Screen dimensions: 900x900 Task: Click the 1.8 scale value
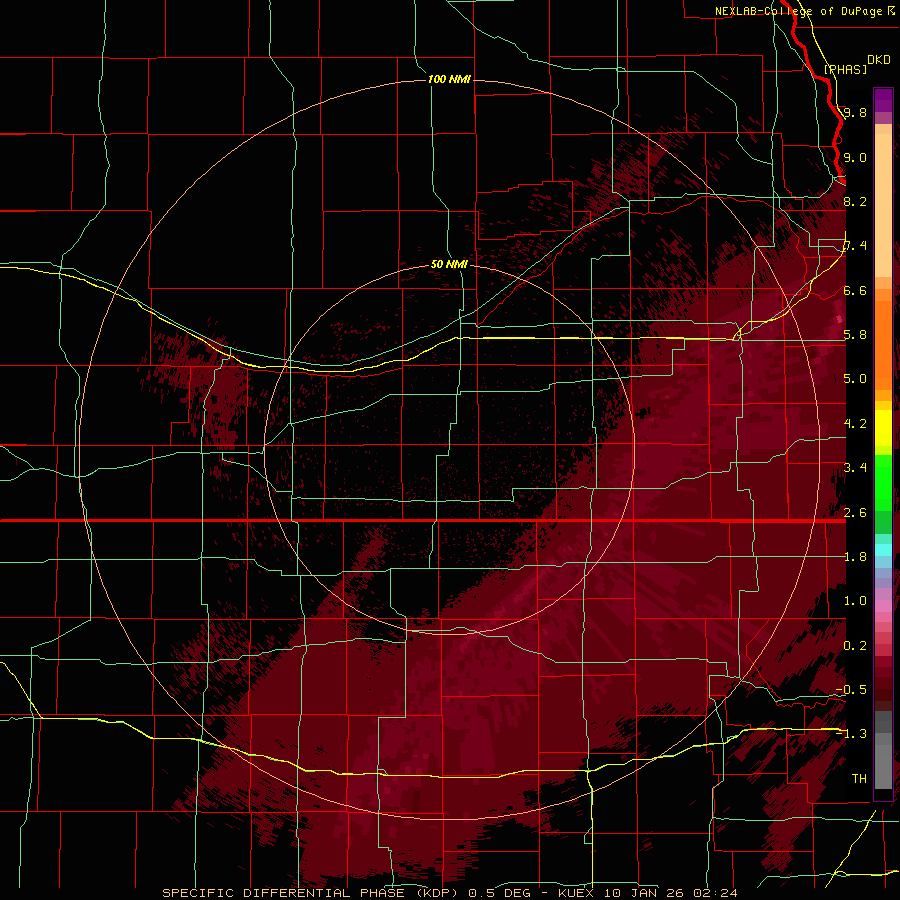click(855, 556)
